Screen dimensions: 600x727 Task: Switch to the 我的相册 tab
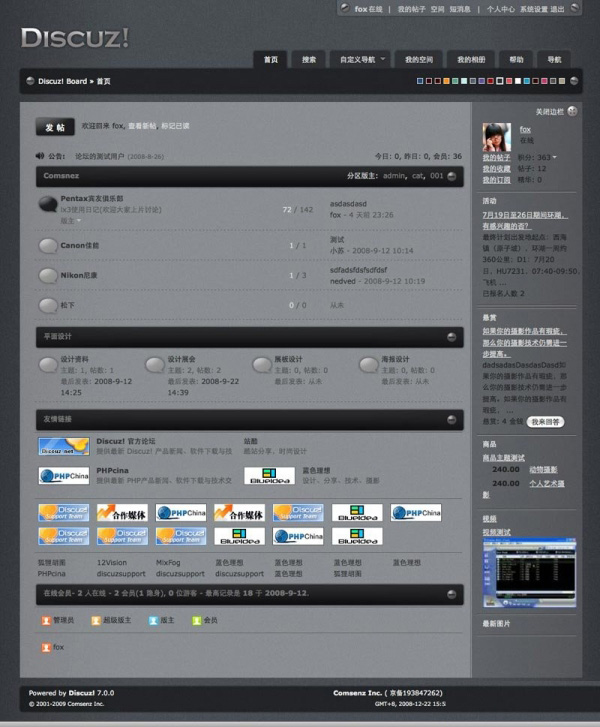tap(471, 60)
